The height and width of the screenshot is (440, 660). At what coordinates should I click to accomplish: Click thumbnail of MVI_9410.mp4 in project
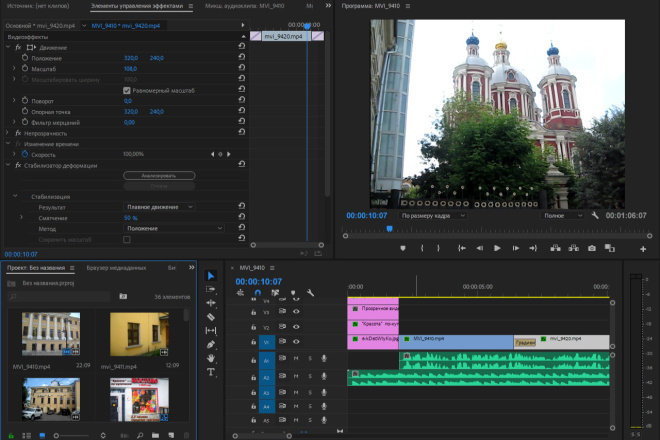51,334
